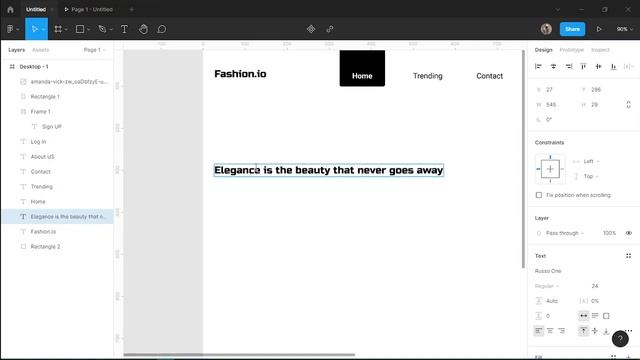Screen dimensions: 640x360
Task: Open Pass through blend mode dropdown
Action: coord(565,233)
